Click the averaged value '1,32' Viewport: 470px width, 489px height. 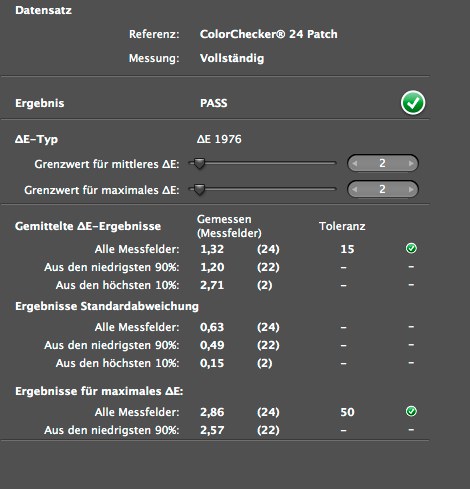(212, 249)
